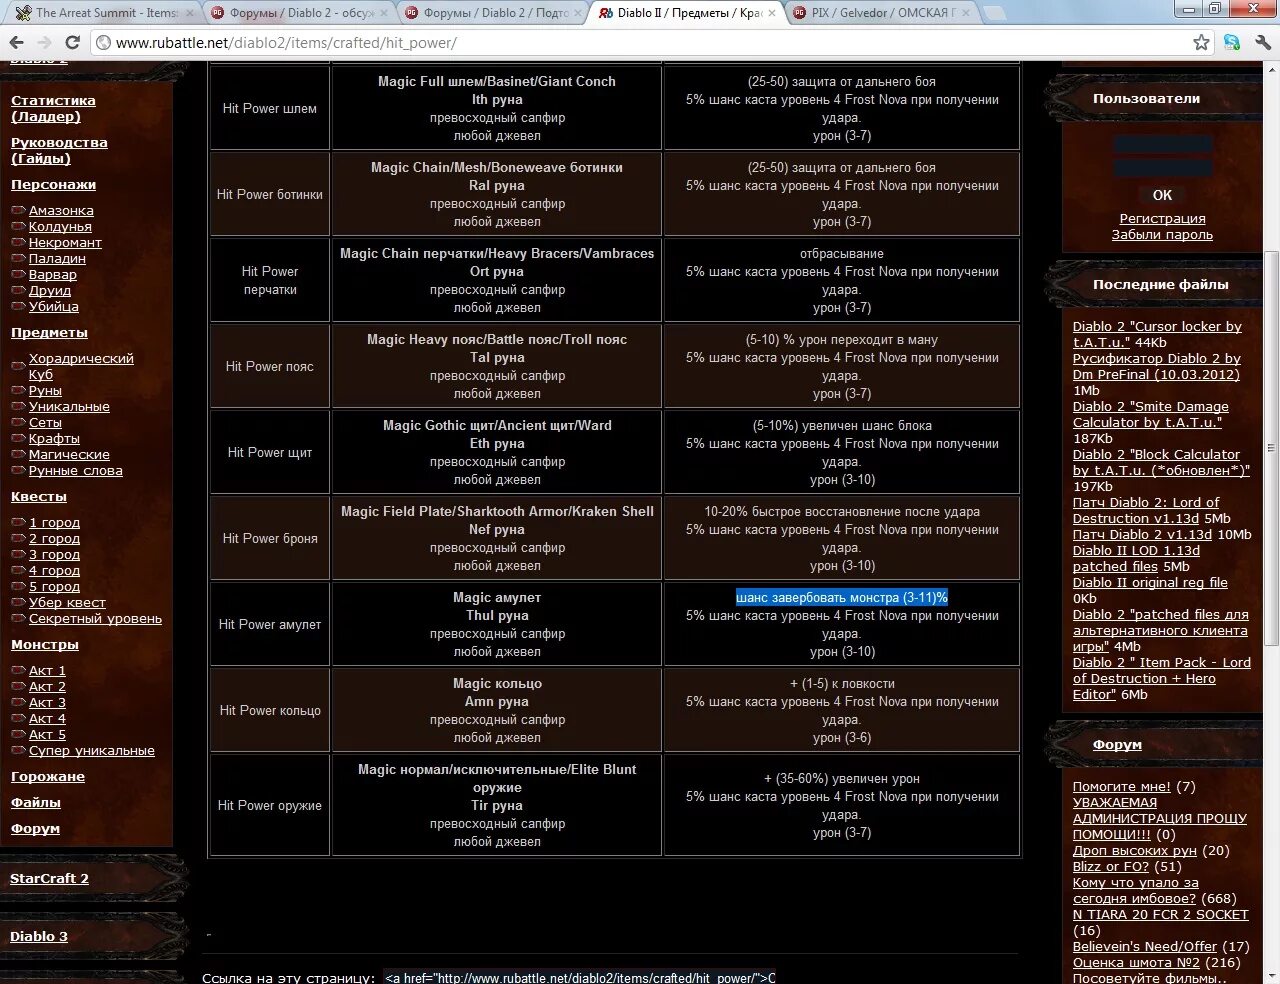Open the Крафты items link
The image size is (1280, 984).
54,439
